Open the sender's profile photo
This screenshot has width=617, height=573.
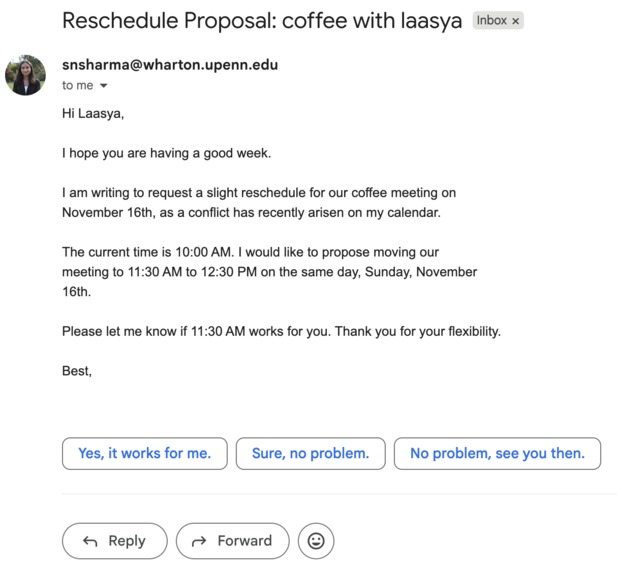click(26, 75)
